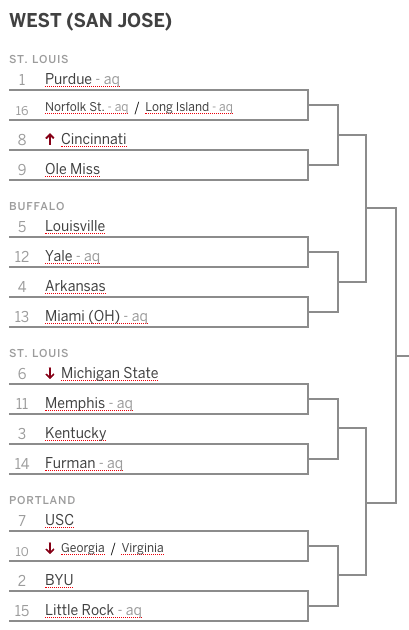Select Arkansas in the bracket
This screenshot has height=630, width=409.
pos(75,286)
